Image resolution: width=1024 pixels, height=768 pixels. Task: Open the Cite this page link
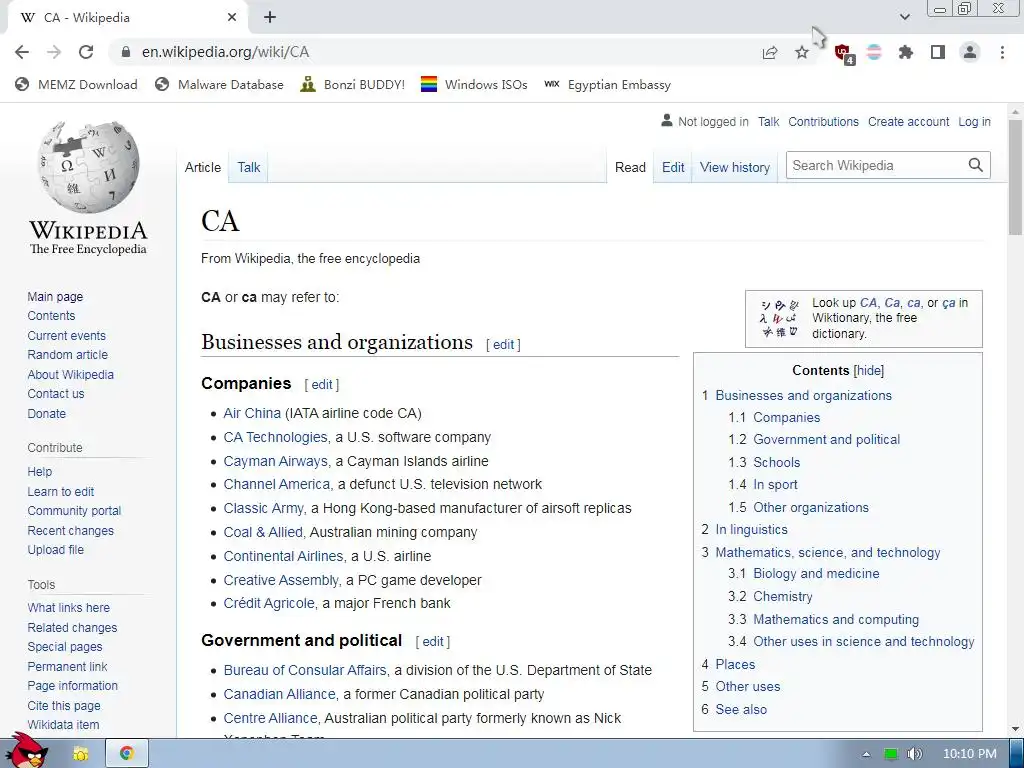(x=64, y=705)
